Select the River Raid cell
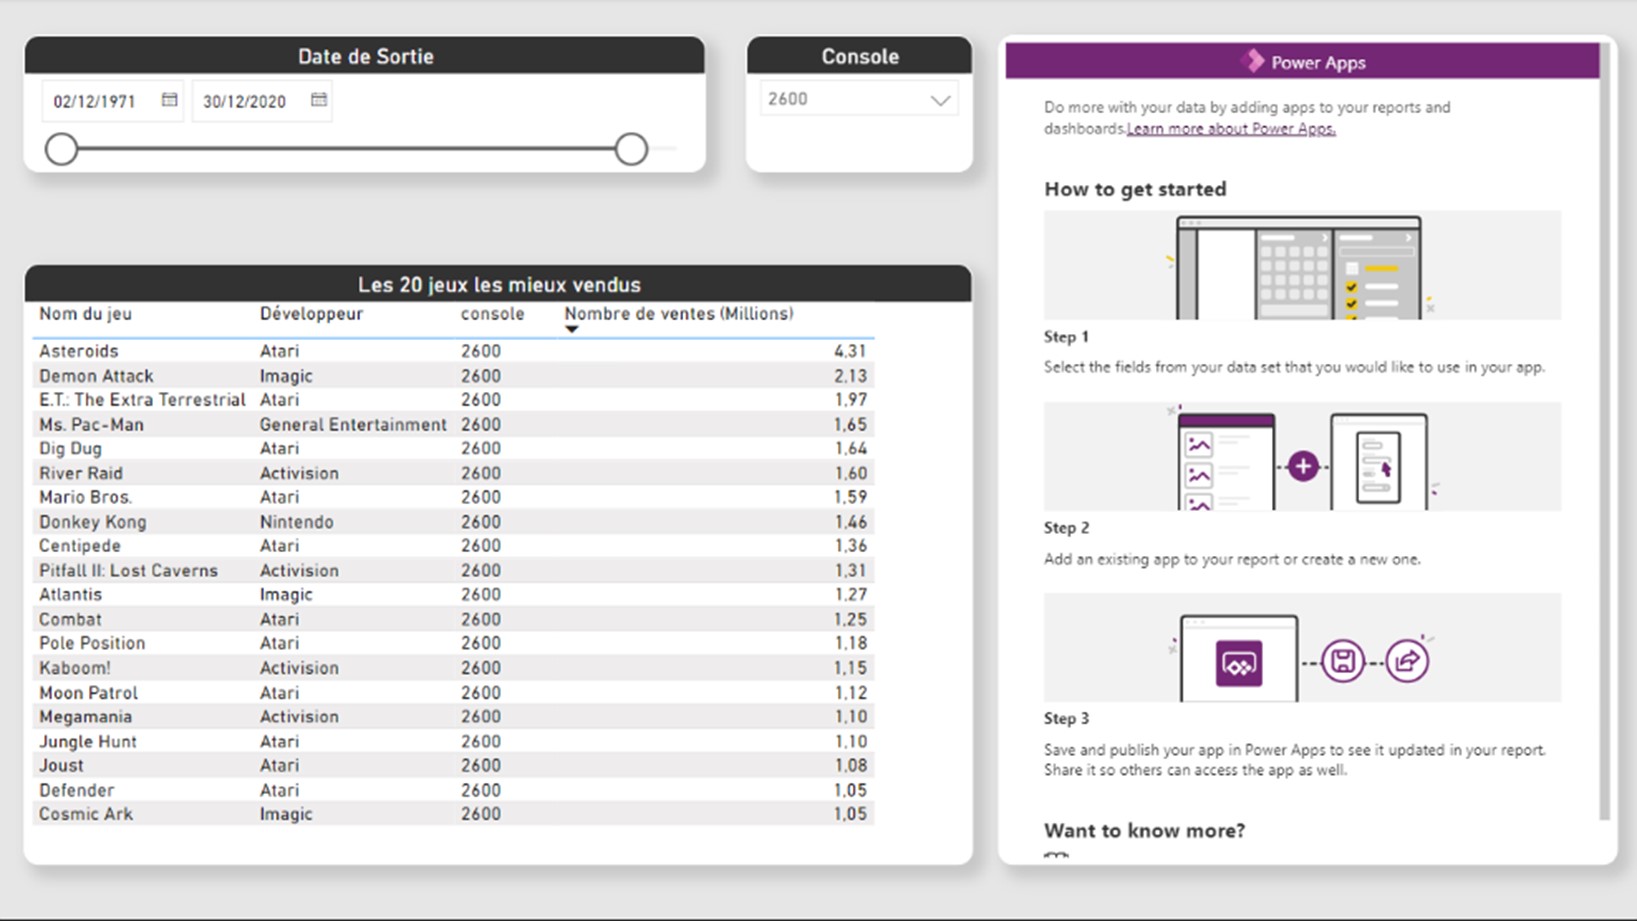Image resolution: width=1637 pixels, height=921 pixels. point(81,473)
